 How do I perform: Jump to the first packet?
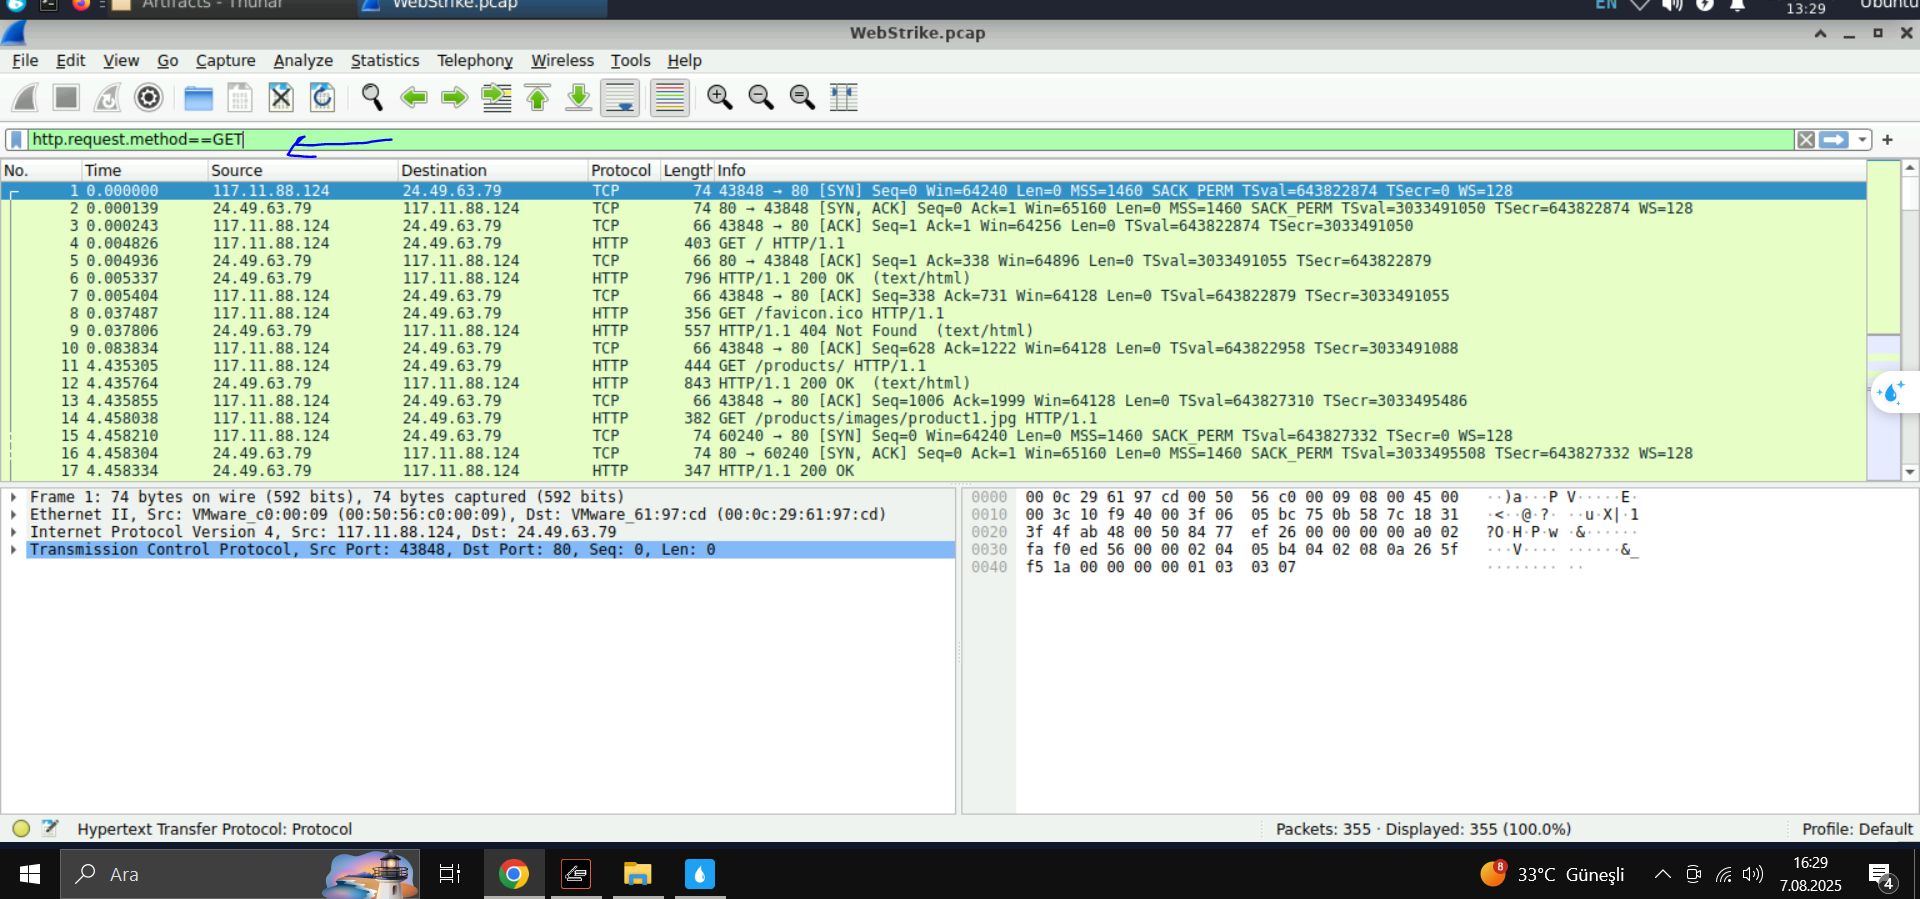pyautogui.click(x=537, y=97)
